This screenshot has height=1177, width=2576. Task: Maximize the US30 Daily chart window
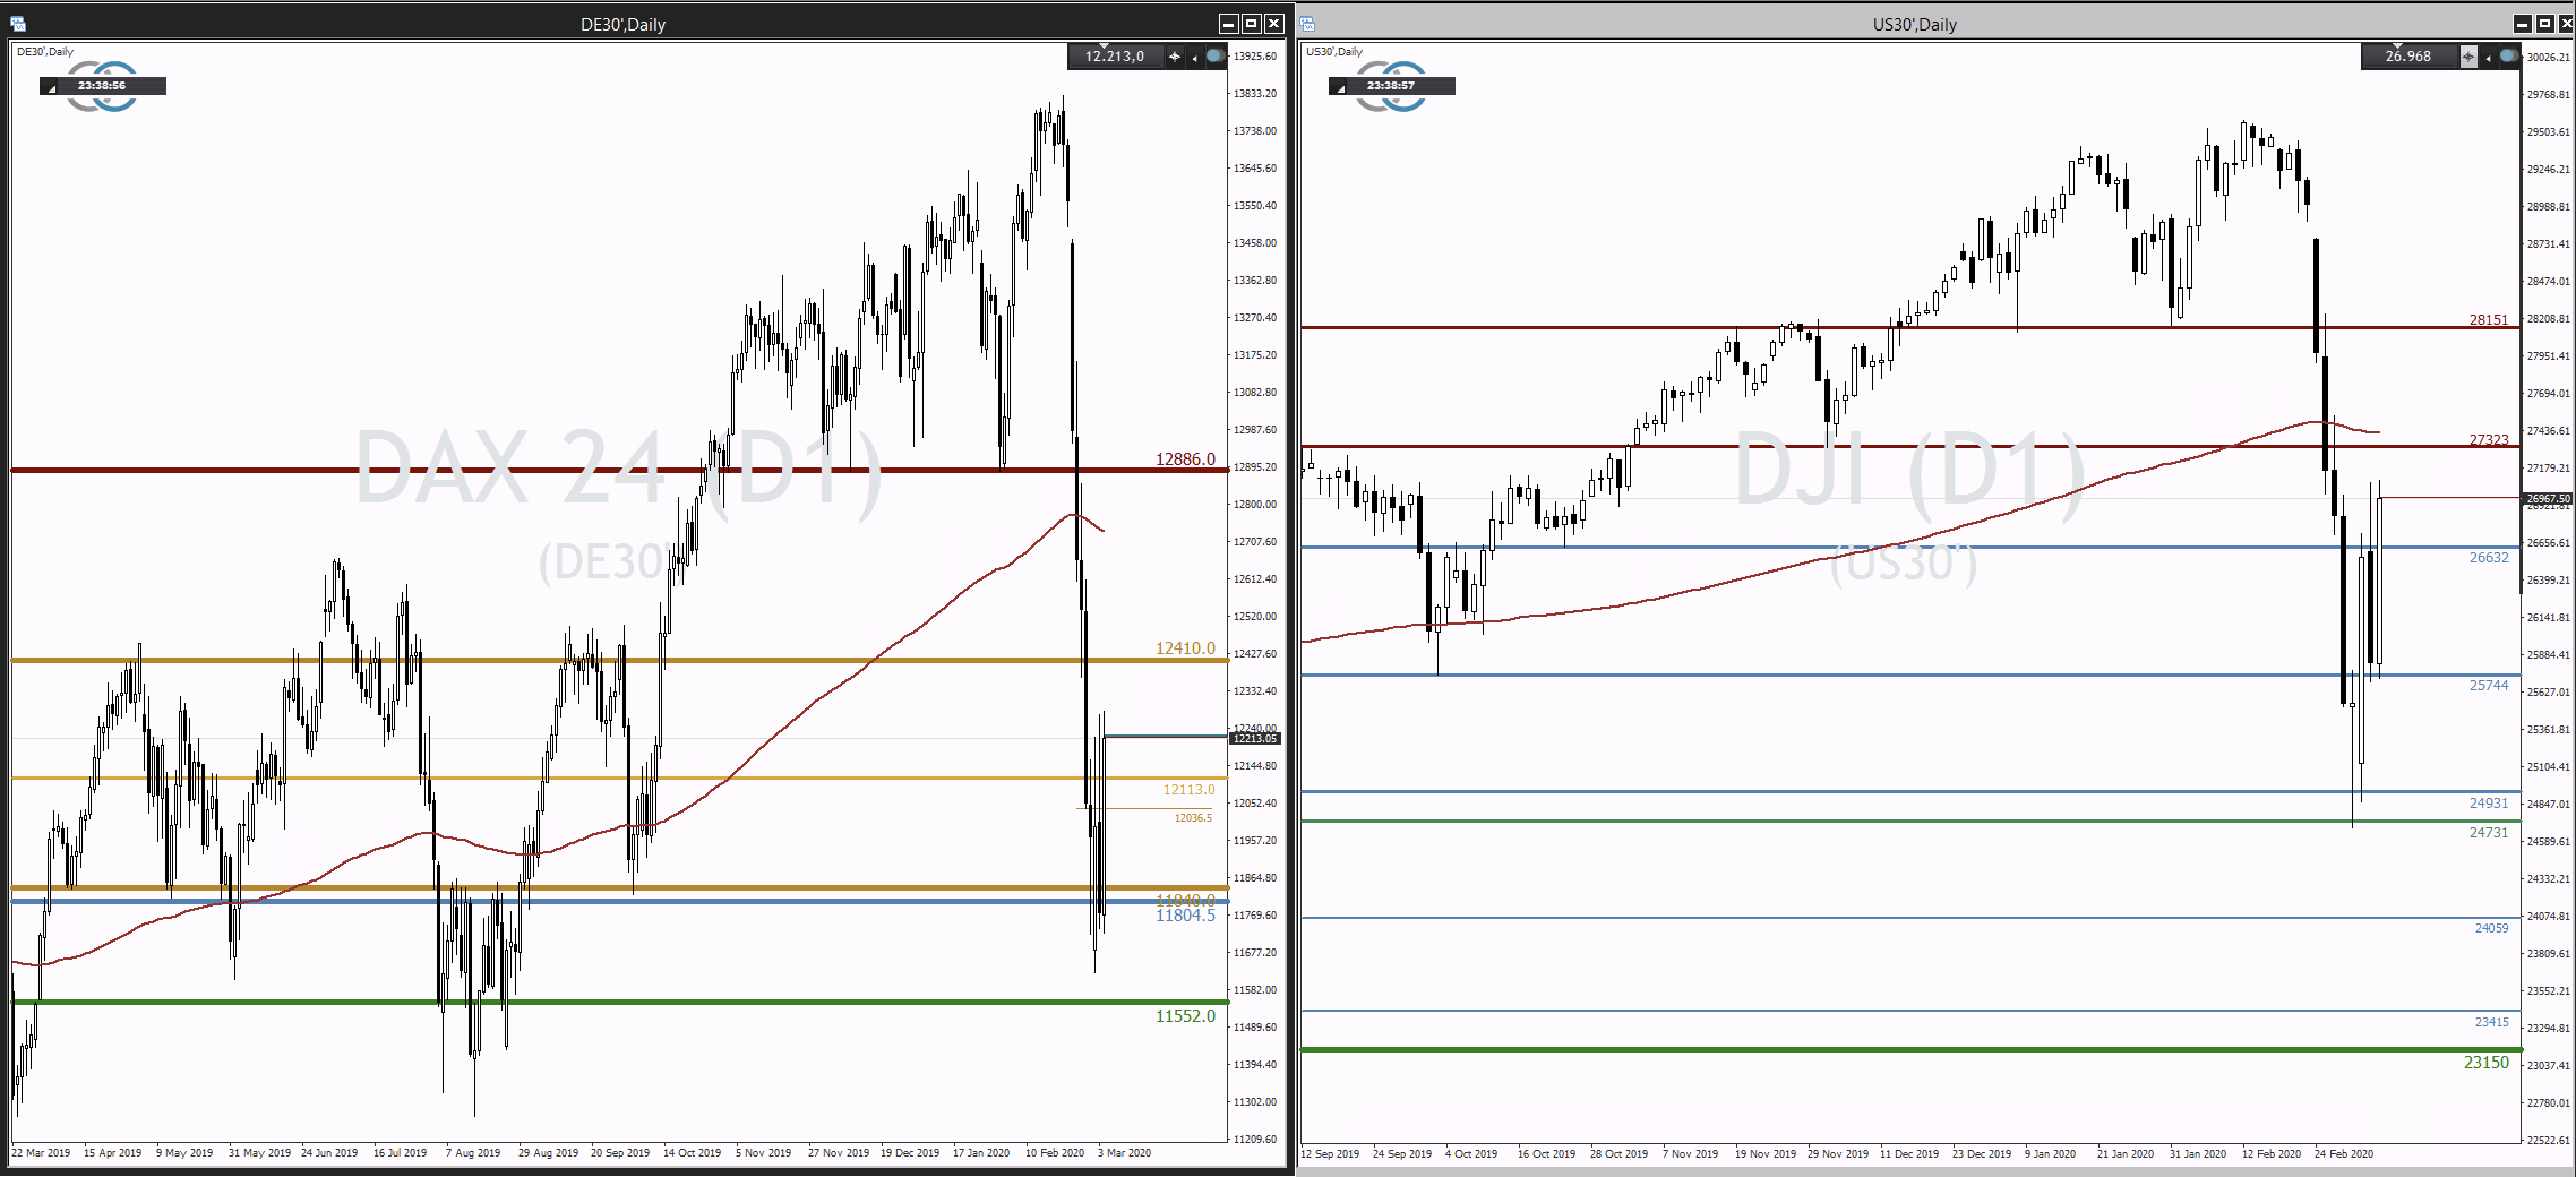(x=2544, y=24)
